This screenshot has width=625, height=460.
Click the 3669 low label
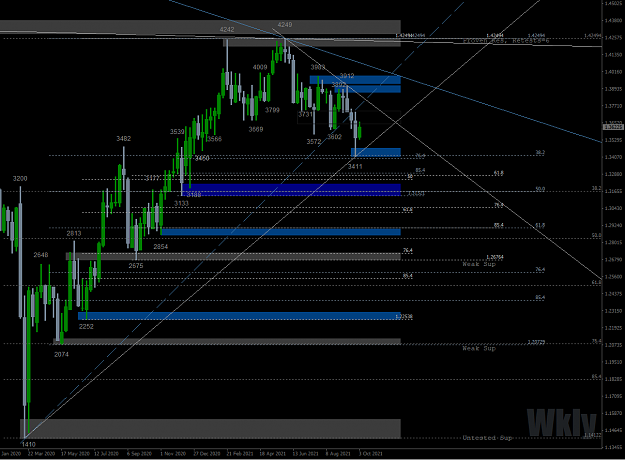coord(256,130)
